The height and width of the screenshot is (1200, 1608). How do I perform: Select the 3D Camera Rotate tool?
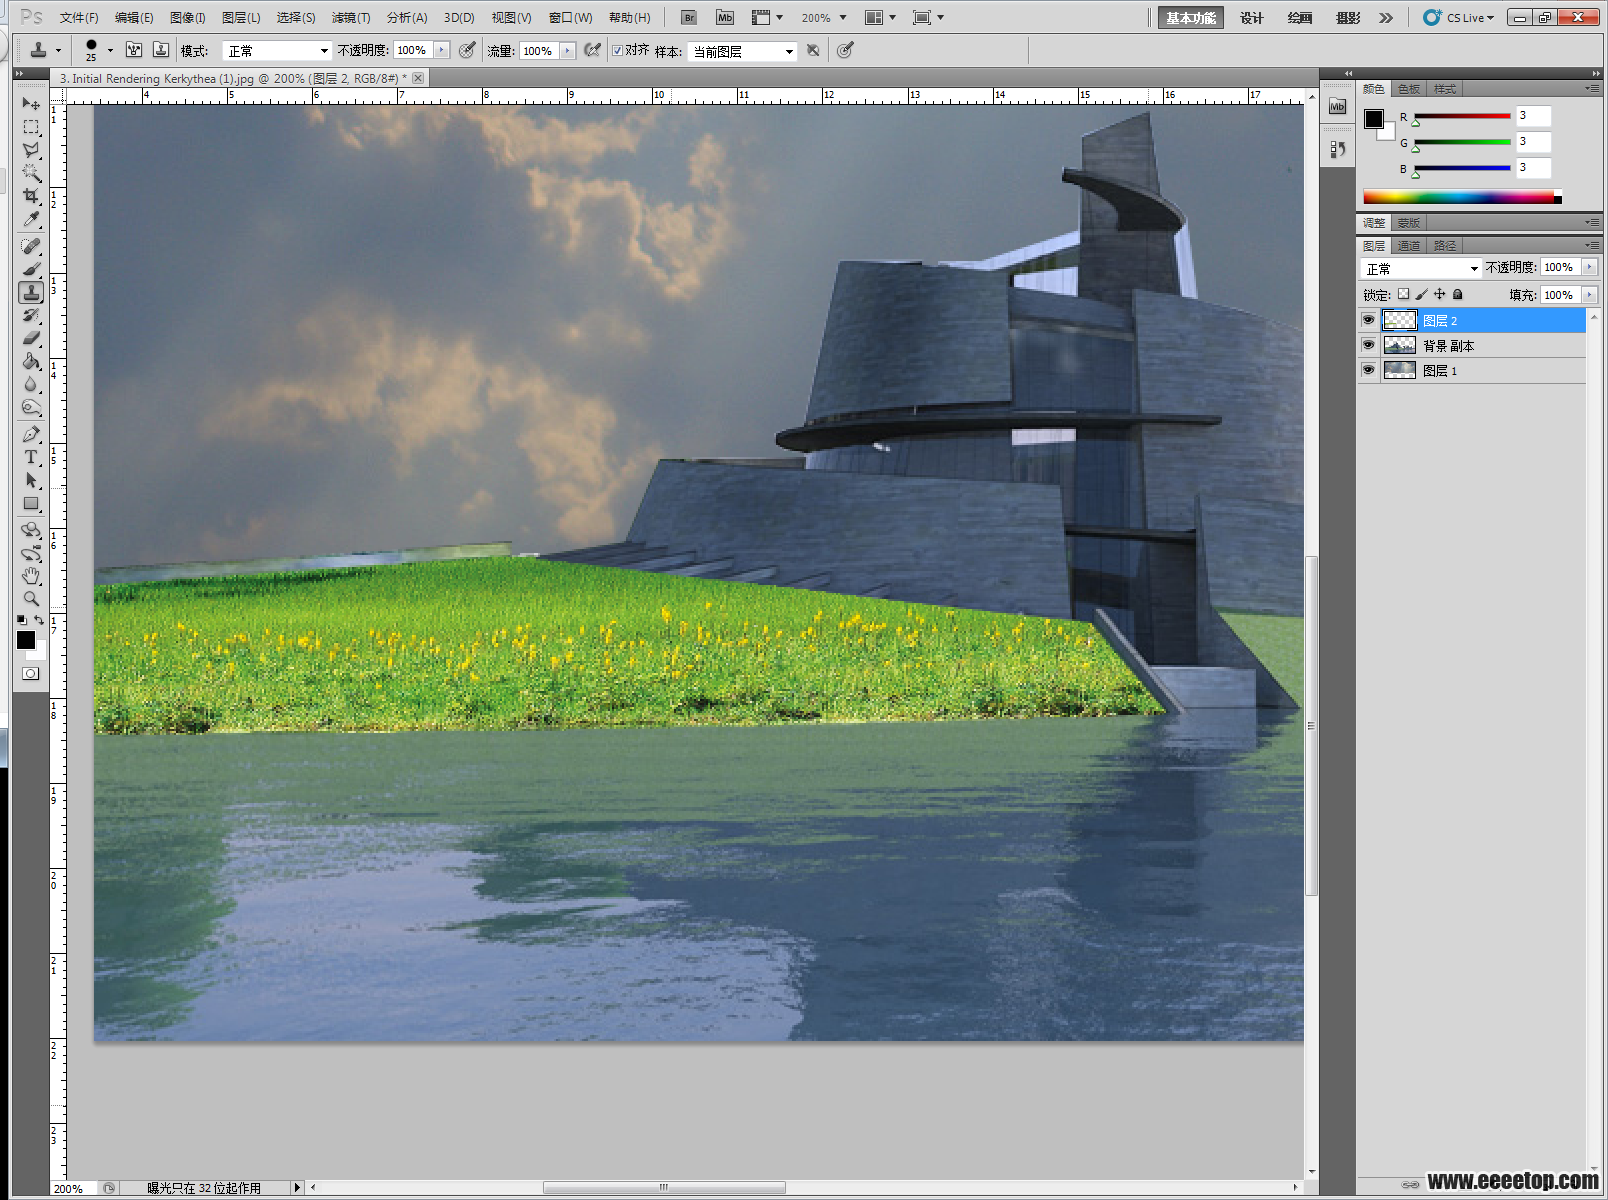31,553
